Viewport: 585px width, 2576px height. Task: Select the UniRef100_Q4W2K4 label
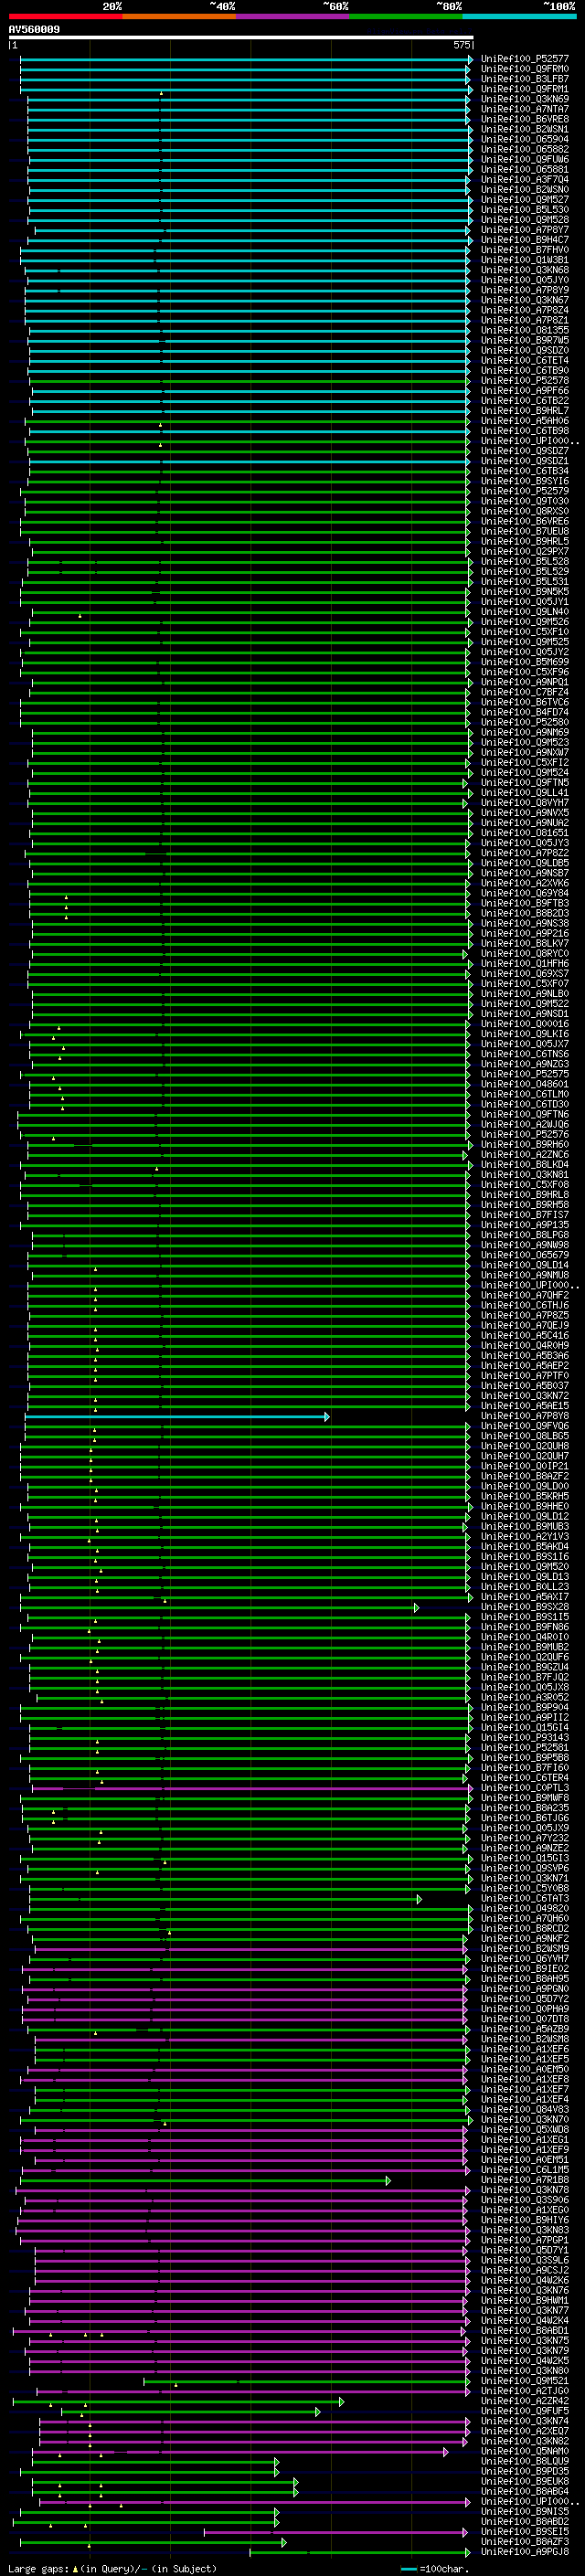click(525, 2320)
